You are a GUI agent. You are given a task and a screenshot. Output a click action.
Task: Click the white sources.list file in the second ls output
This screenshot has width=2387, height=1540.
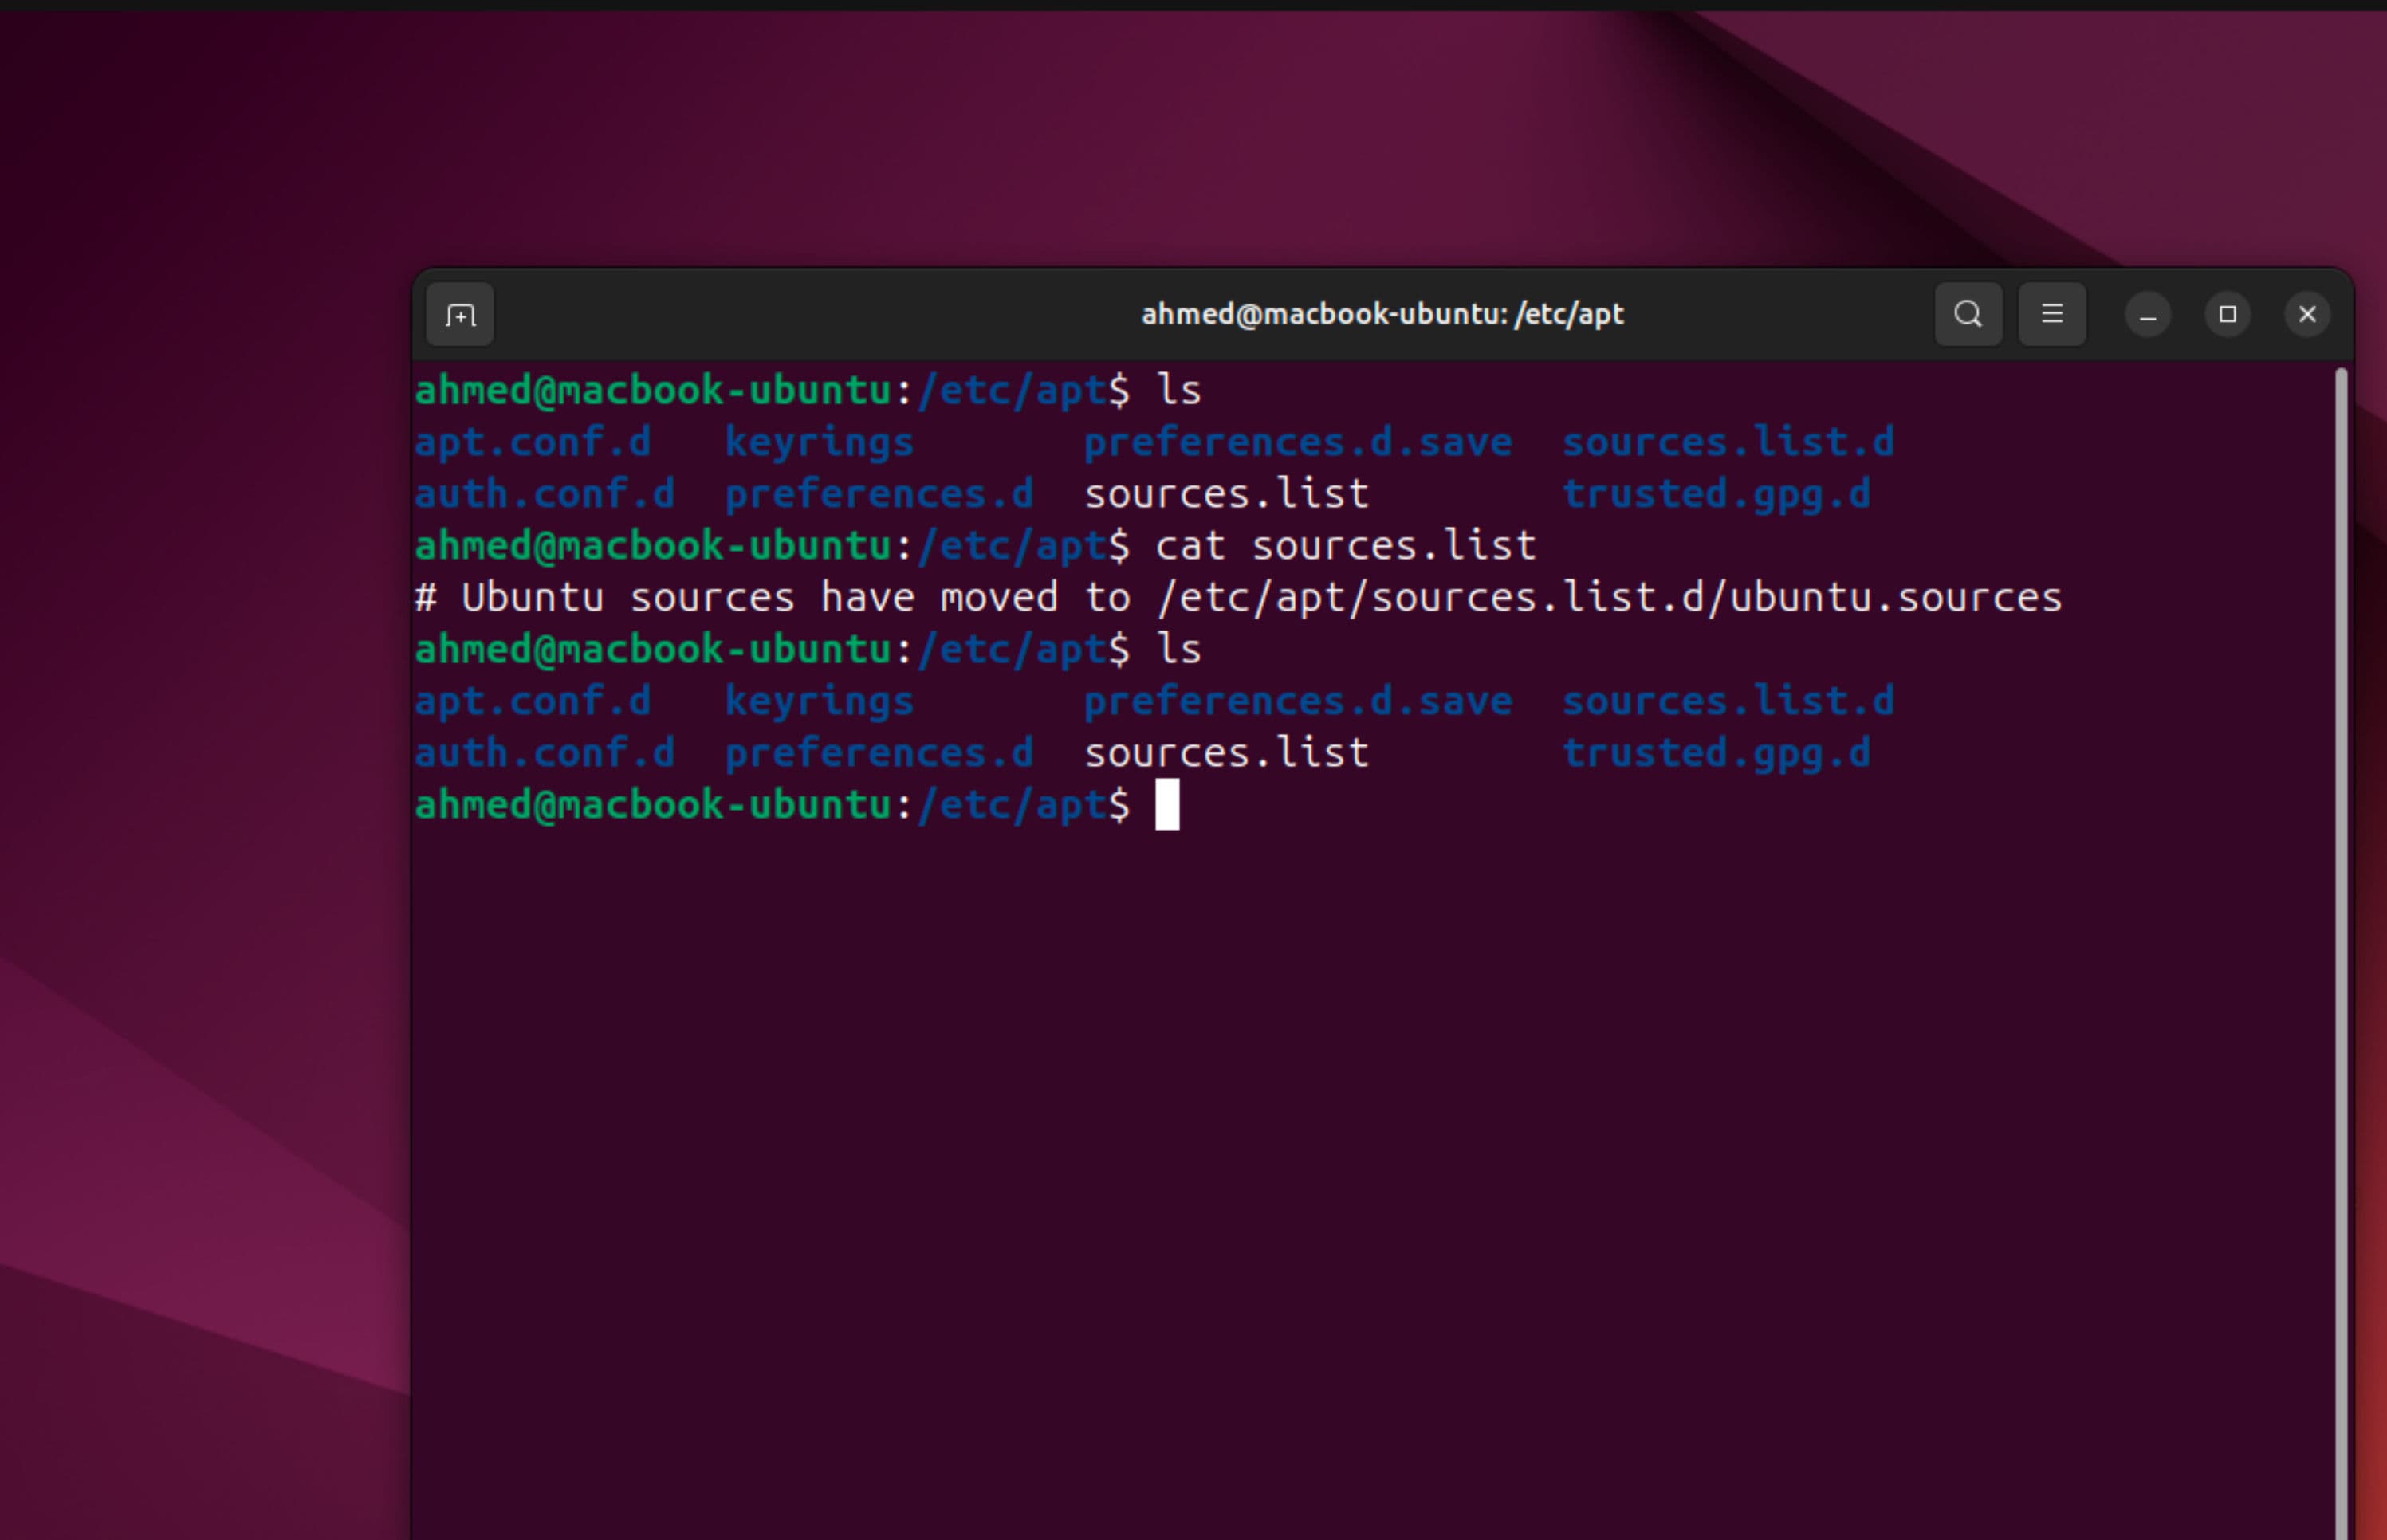pos(1226,753)
